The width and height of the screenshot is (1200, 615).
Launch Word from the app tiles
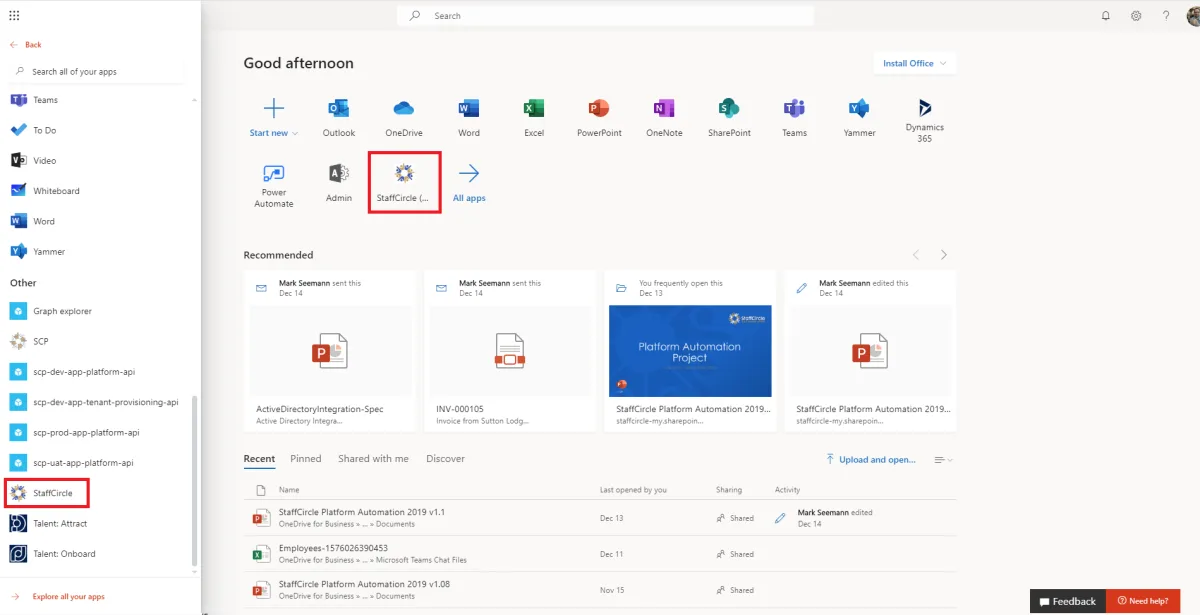click(469, 118)
